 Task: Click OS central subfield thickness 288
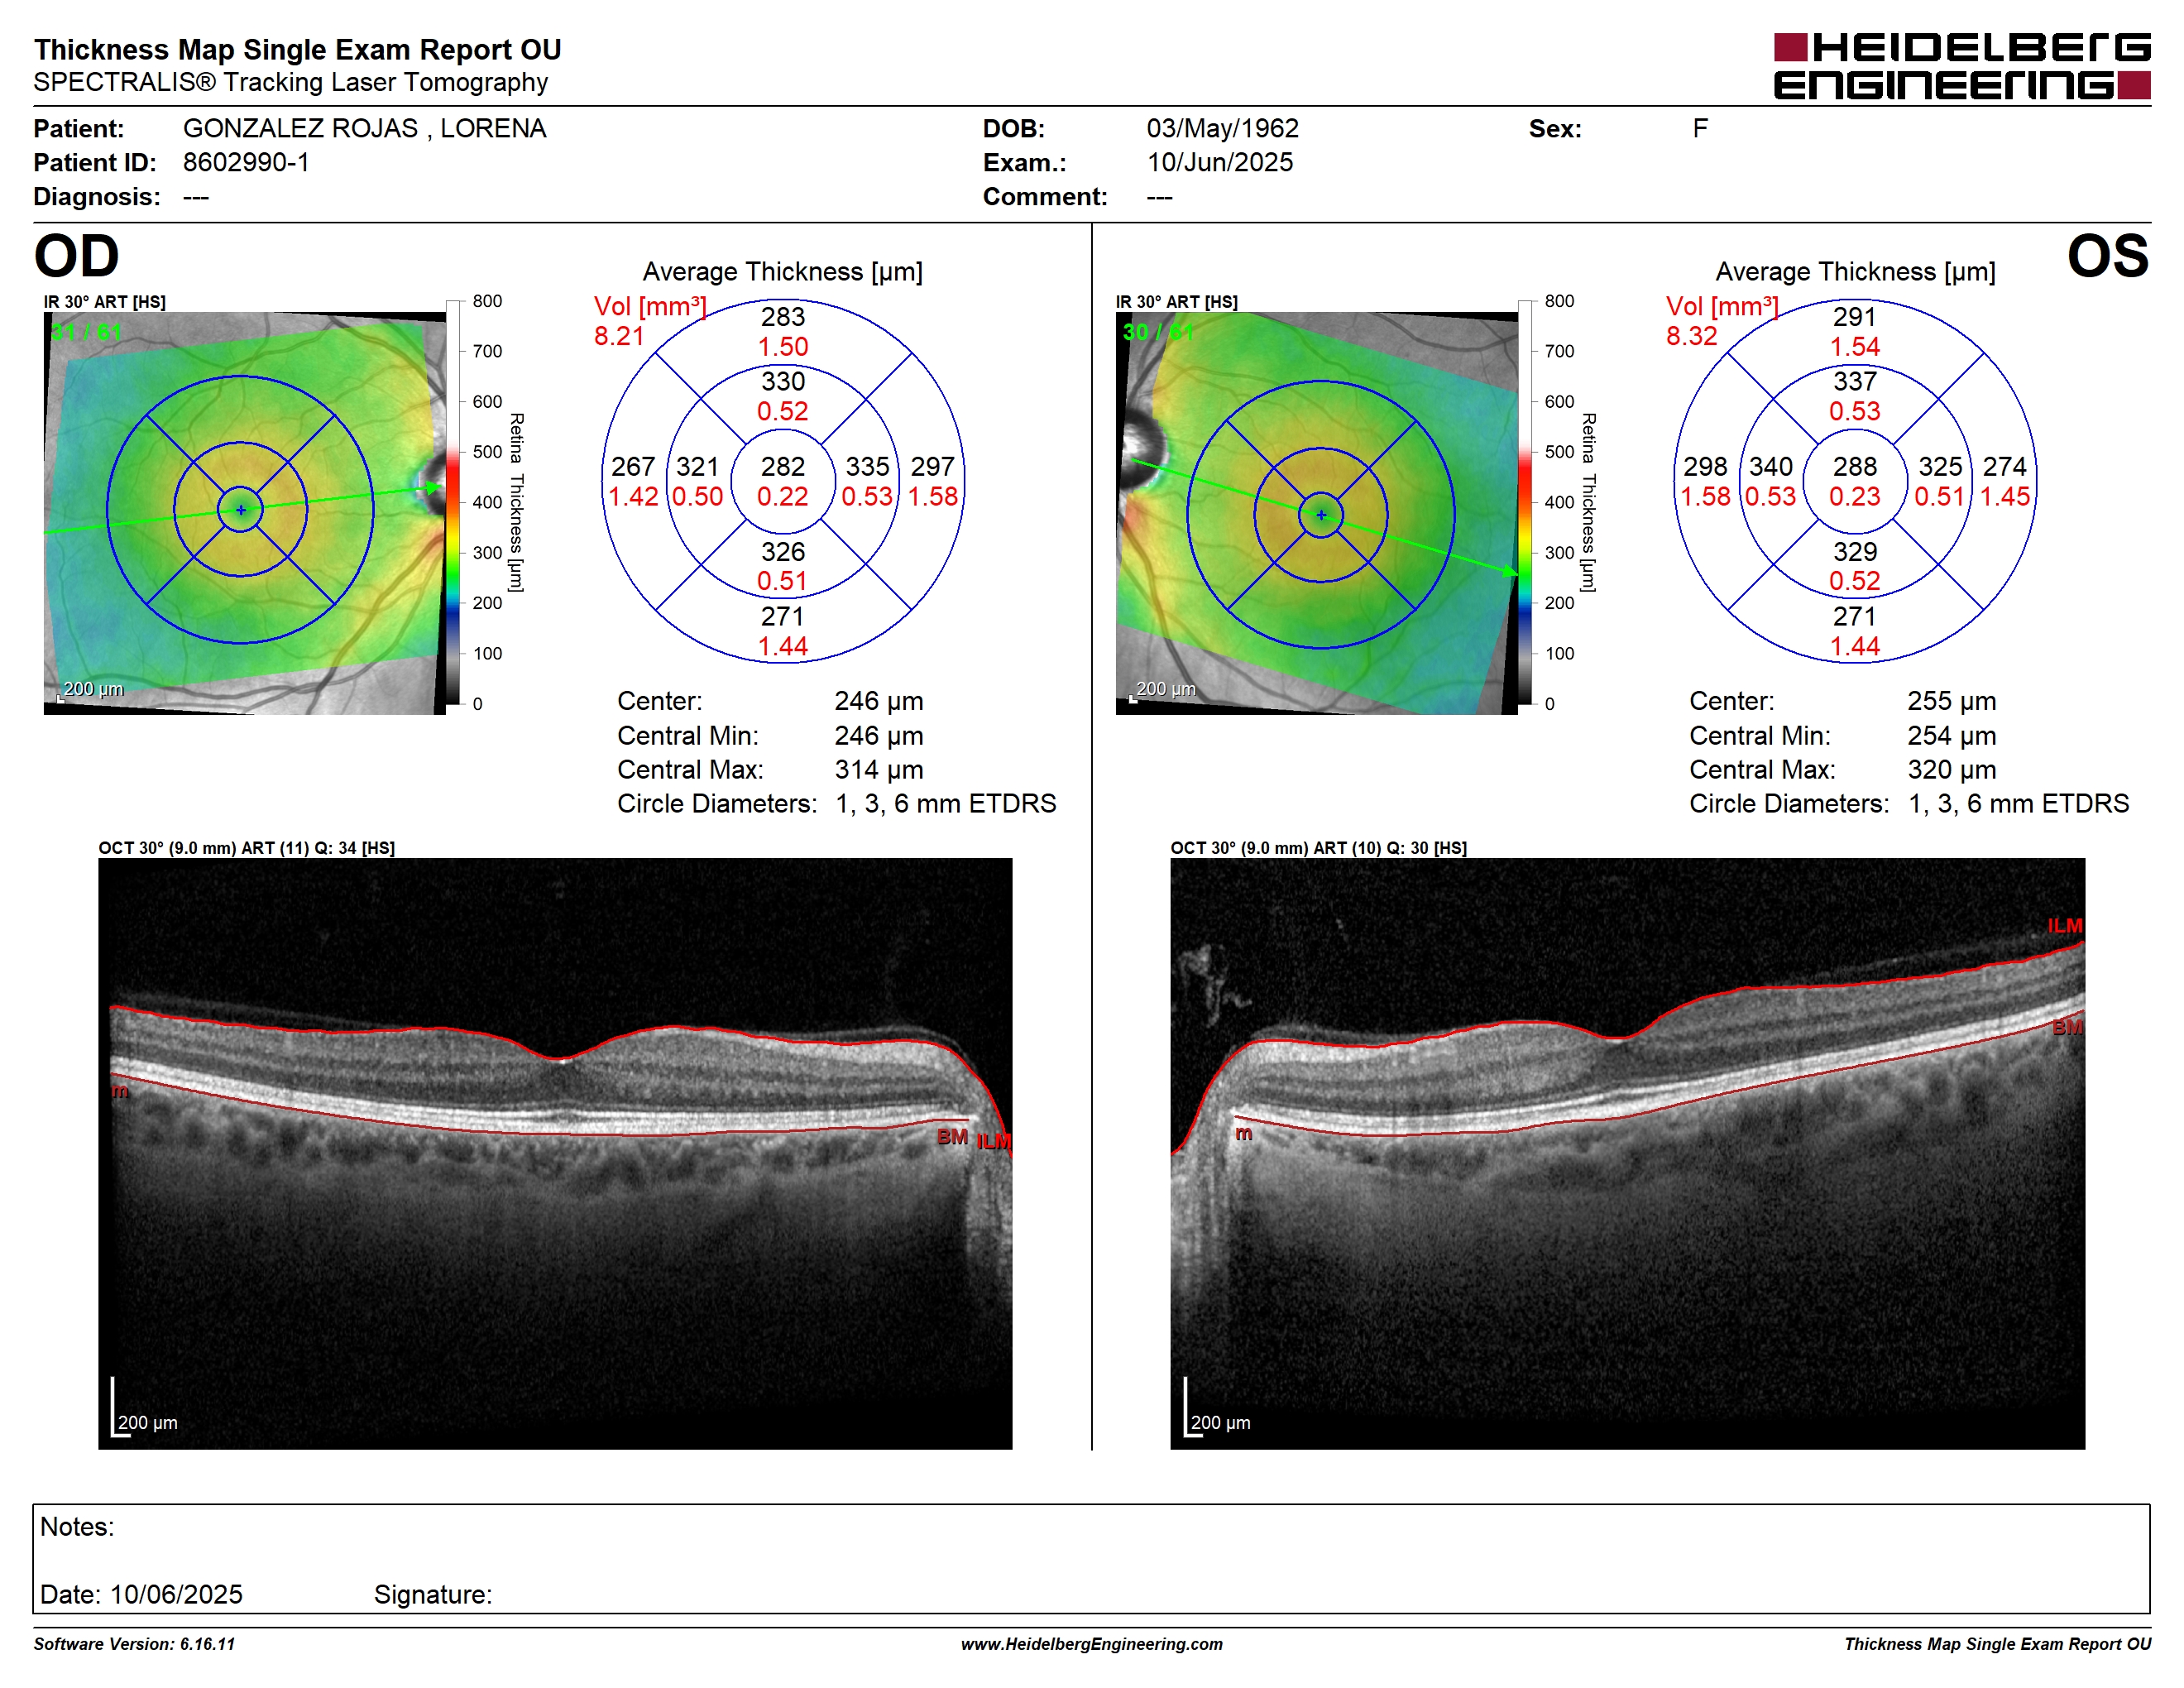pos(1855,466)
